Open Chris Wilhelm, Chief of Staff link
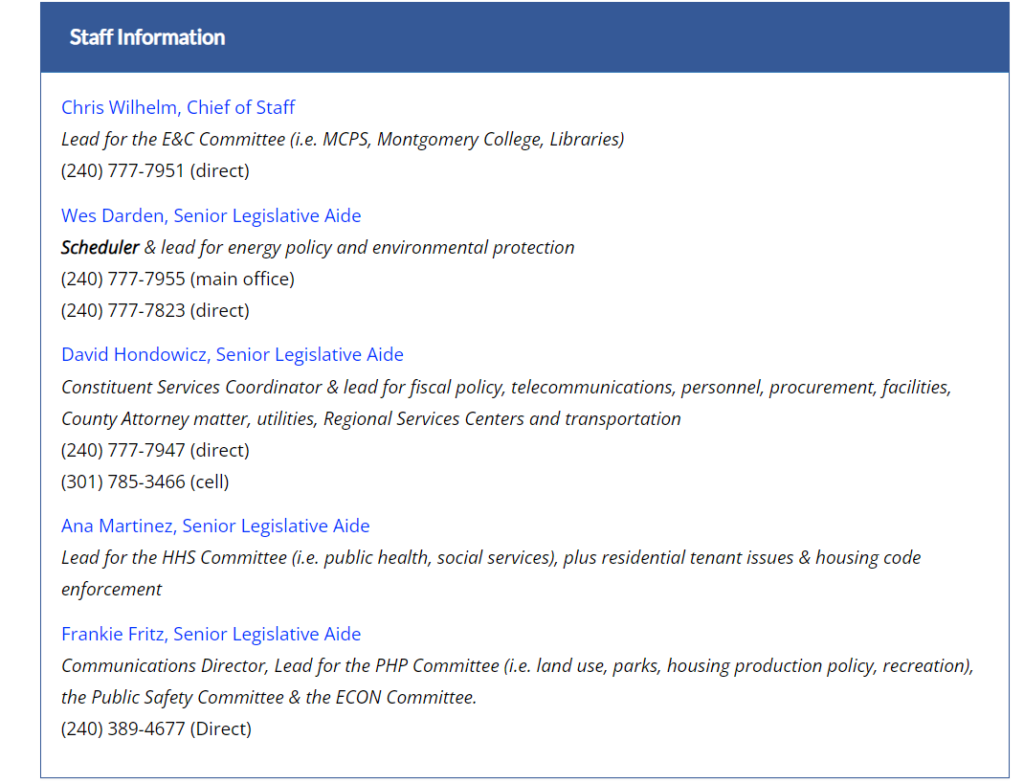 178,107
